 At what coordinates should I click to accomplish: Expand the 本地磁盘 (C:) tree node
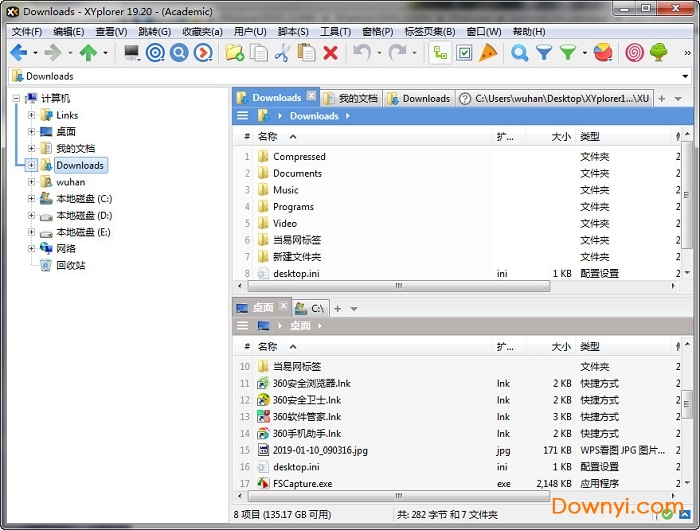[x=31, y=199]
